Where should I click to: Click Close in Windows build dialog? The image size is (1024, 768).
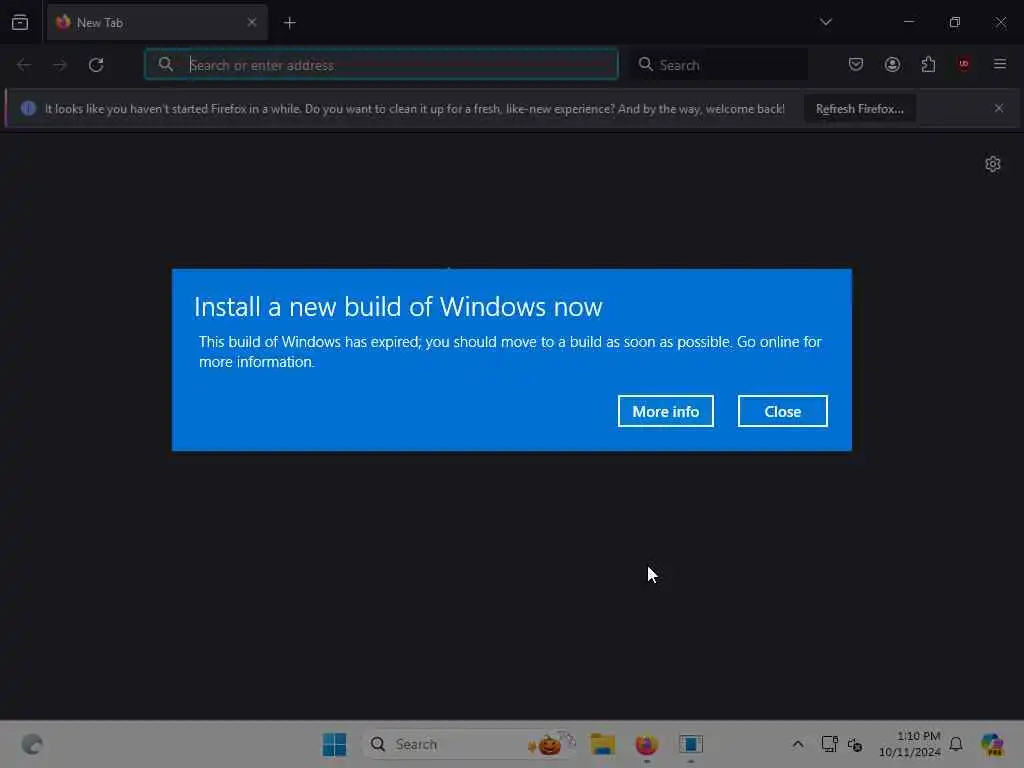click(x=782, y=411)
